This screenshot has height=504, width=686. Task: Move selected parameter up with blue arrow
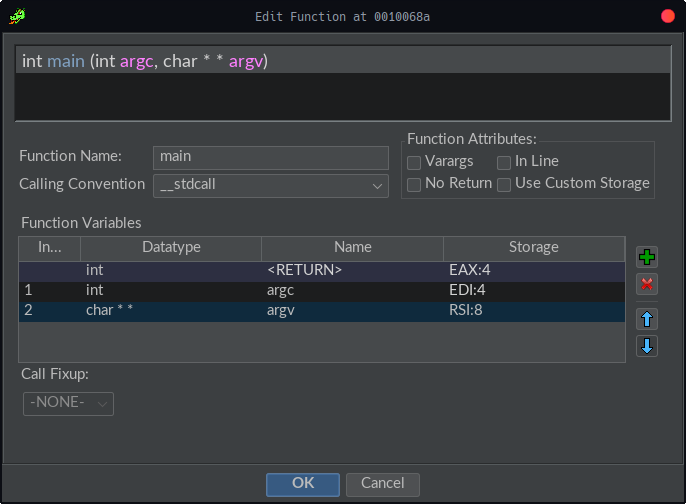647,319
